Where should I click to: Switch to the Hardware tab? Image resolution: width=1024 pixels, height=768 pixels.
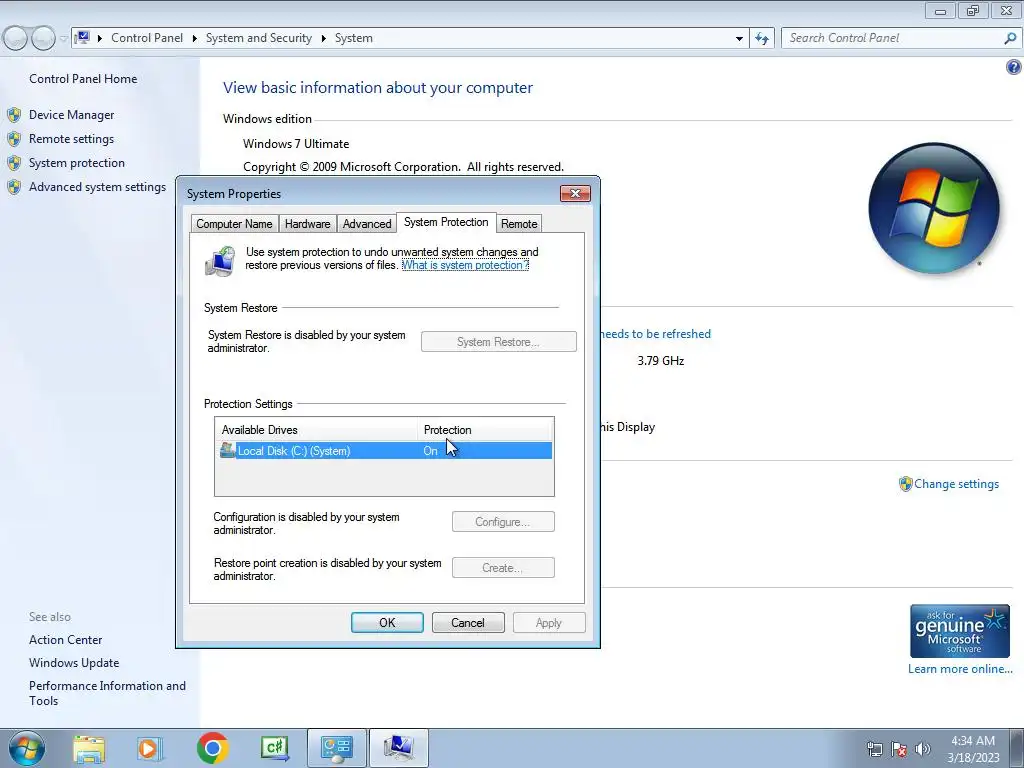(x=307, y=223)
